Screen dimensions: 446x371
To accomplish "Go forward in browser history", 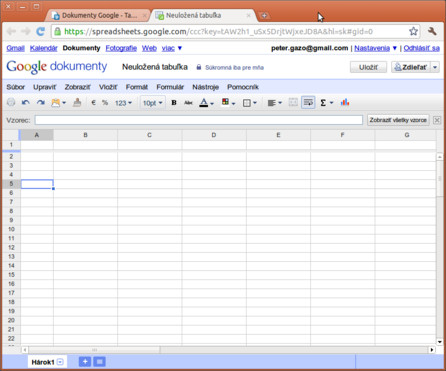I will click(x=26, y=31).
